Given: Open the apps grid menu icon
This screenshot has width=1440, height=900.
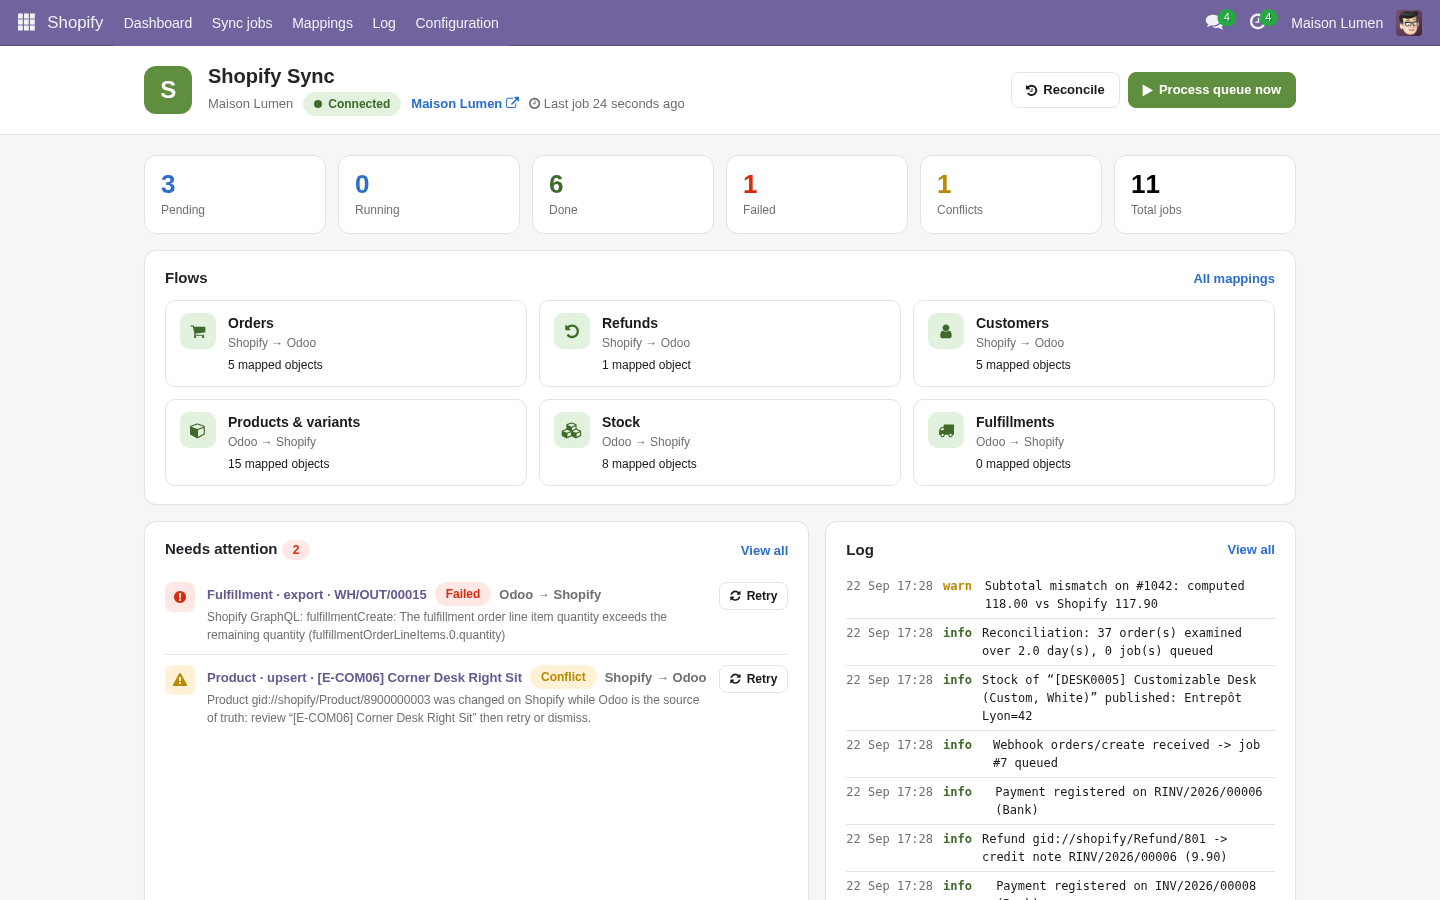Looking at the screenshot, I should 26,22.
